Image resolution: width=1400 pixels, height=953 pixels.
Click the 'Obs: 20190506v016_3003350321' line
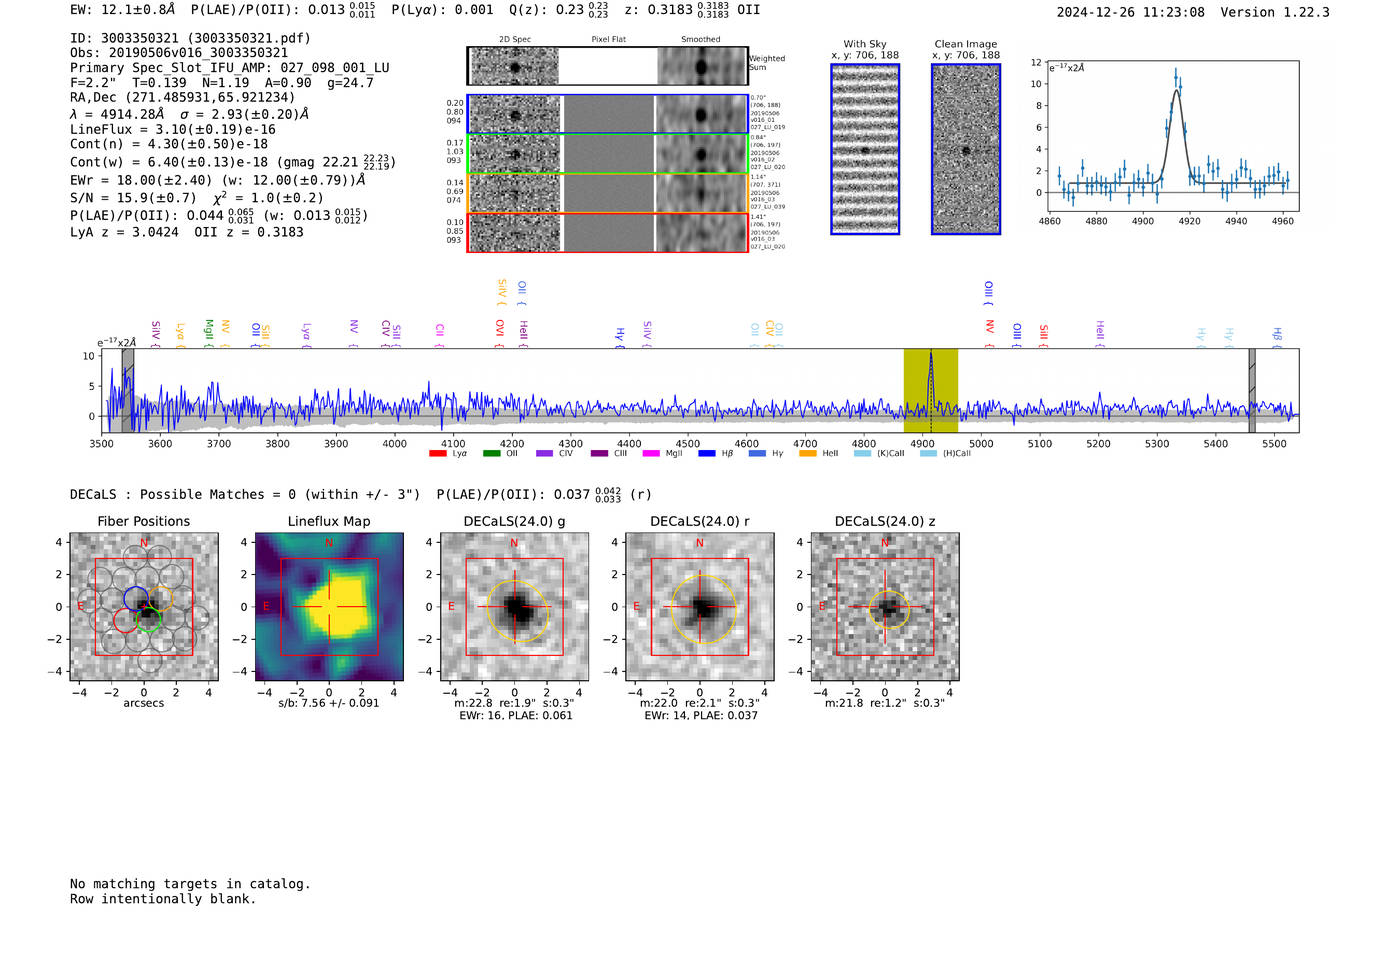179,53
